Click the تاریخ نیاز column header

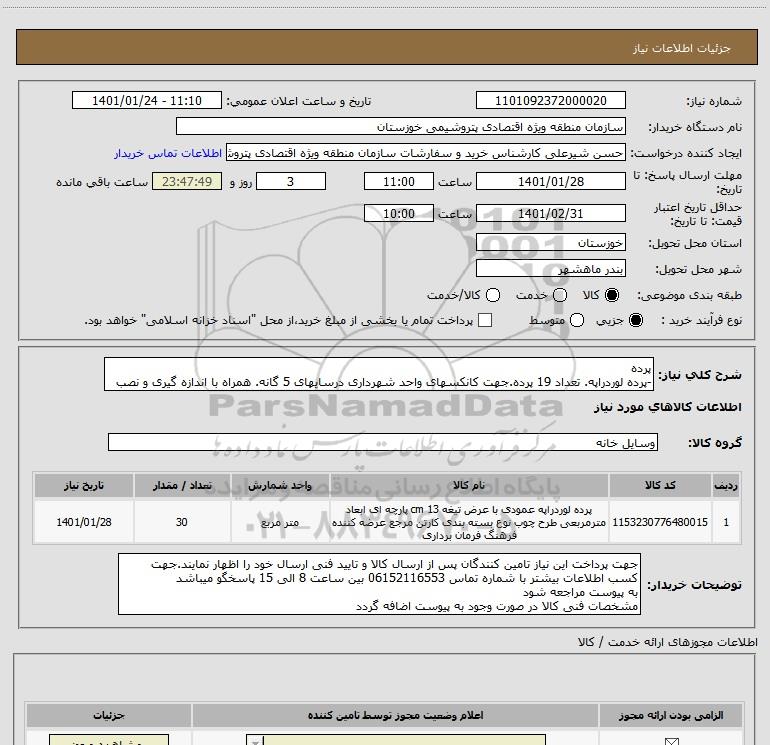click(83, 485)
